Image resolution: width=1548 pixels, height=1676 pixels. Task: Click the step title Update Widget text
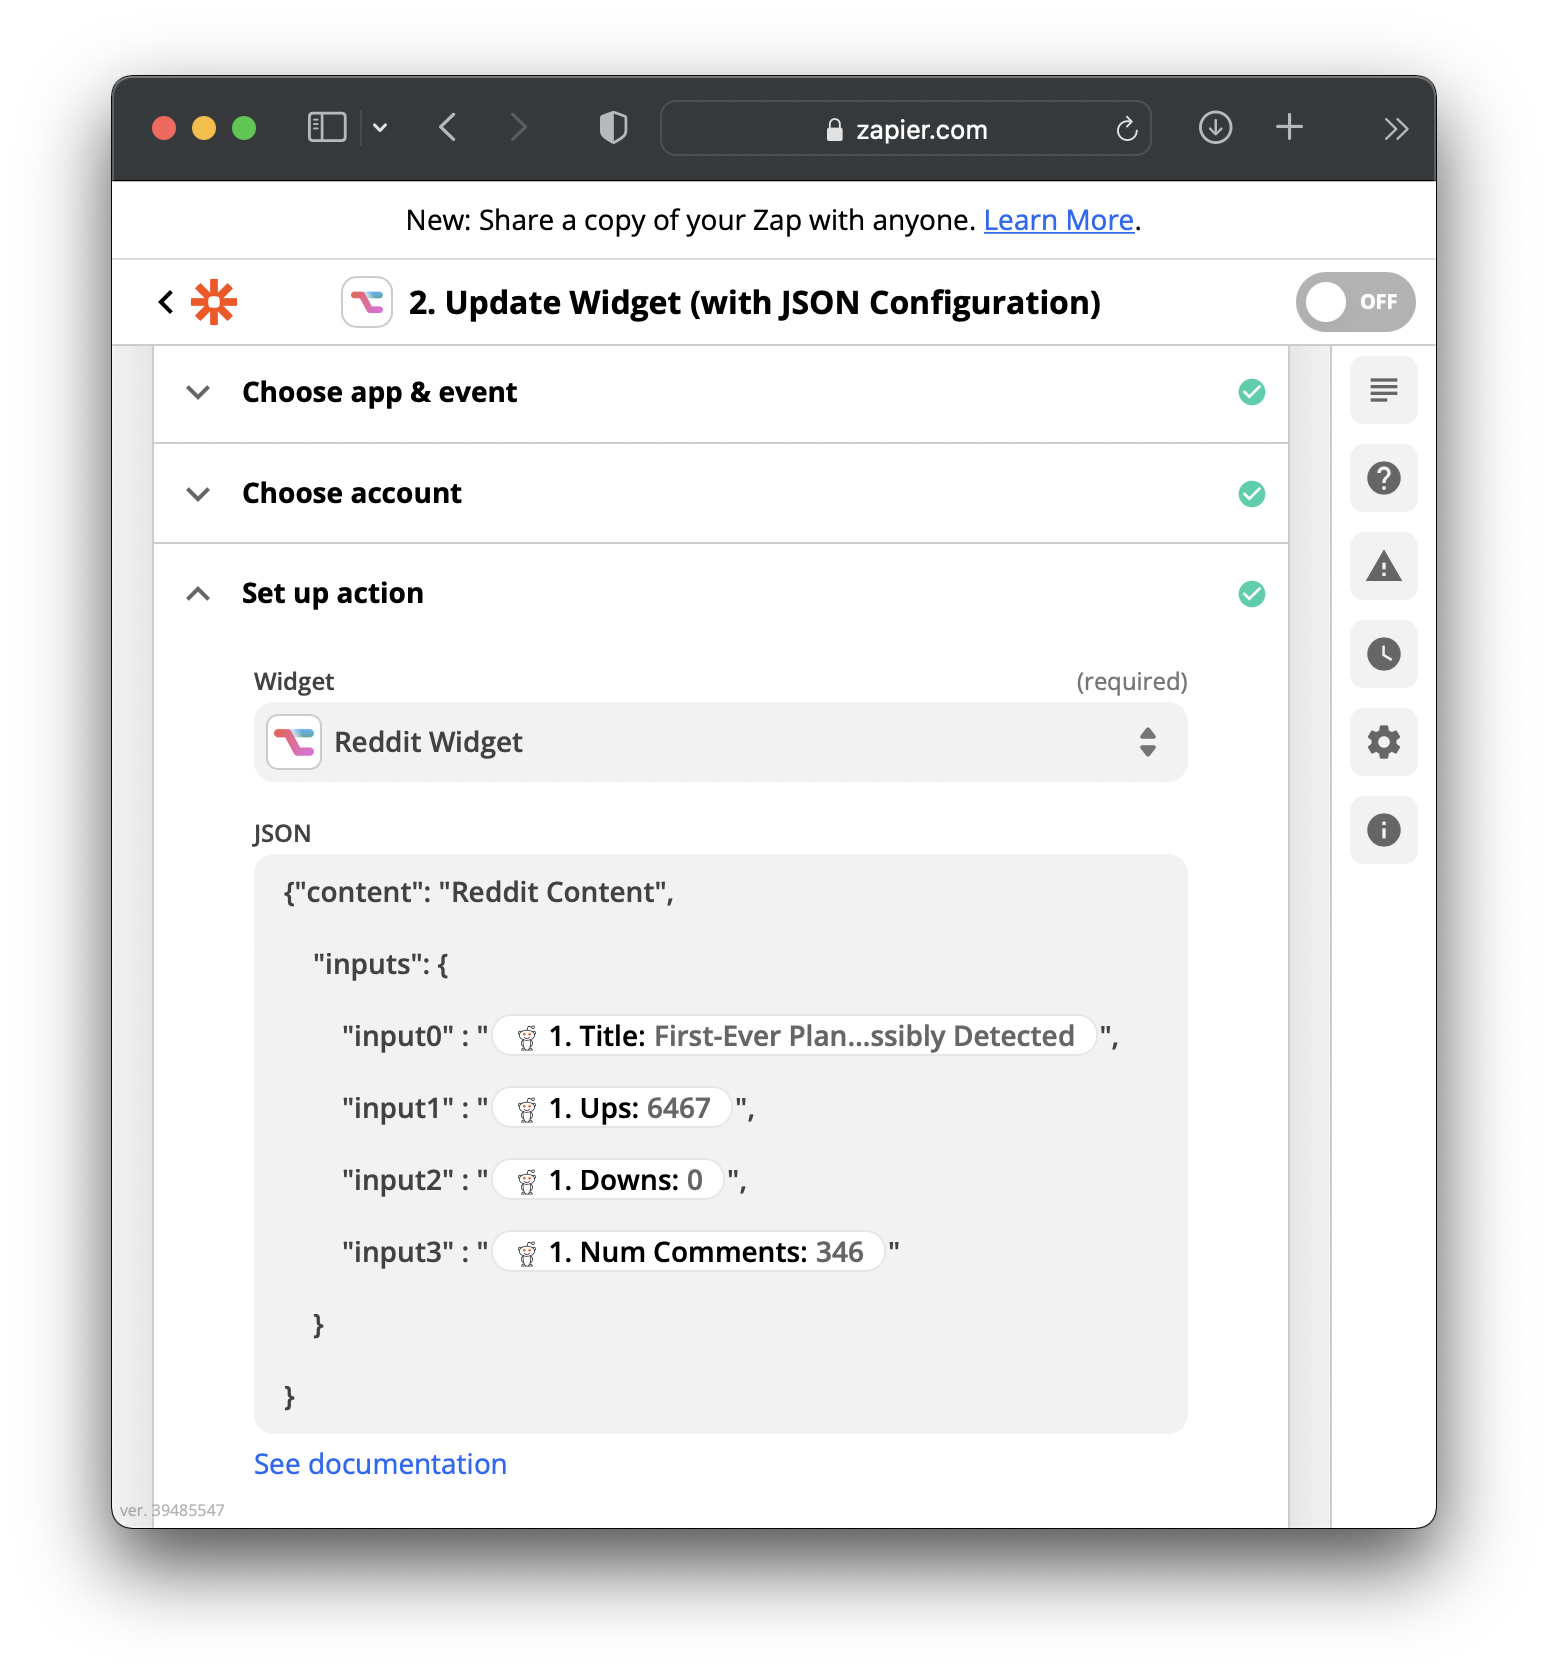tap(755, 302)
